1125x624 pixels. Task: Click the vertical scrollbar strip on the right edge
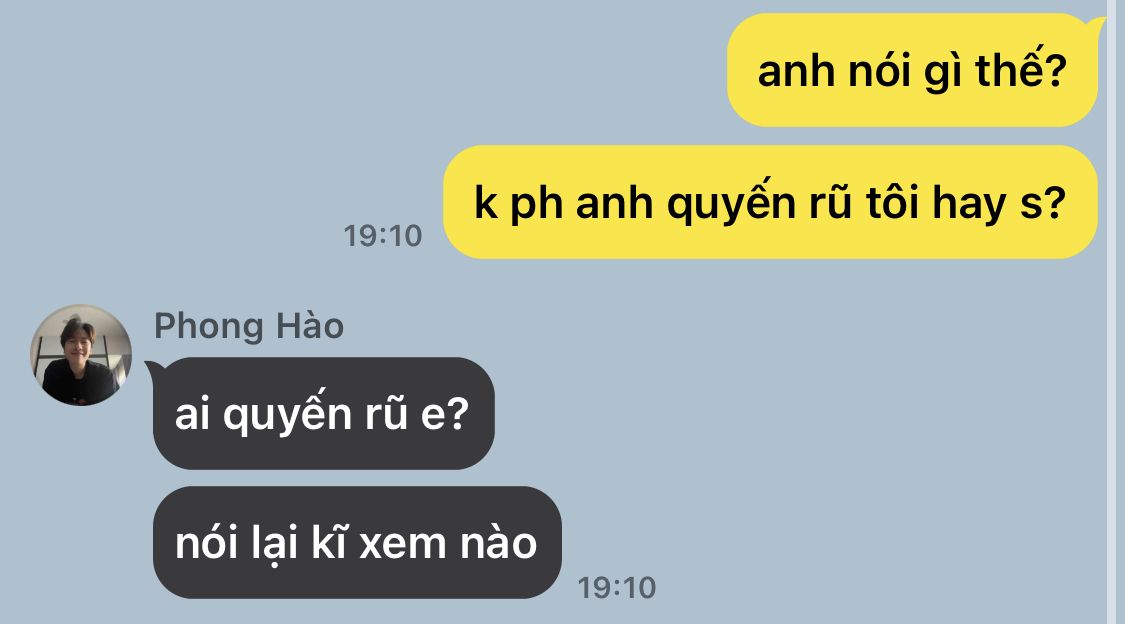tap(1116, 312)
